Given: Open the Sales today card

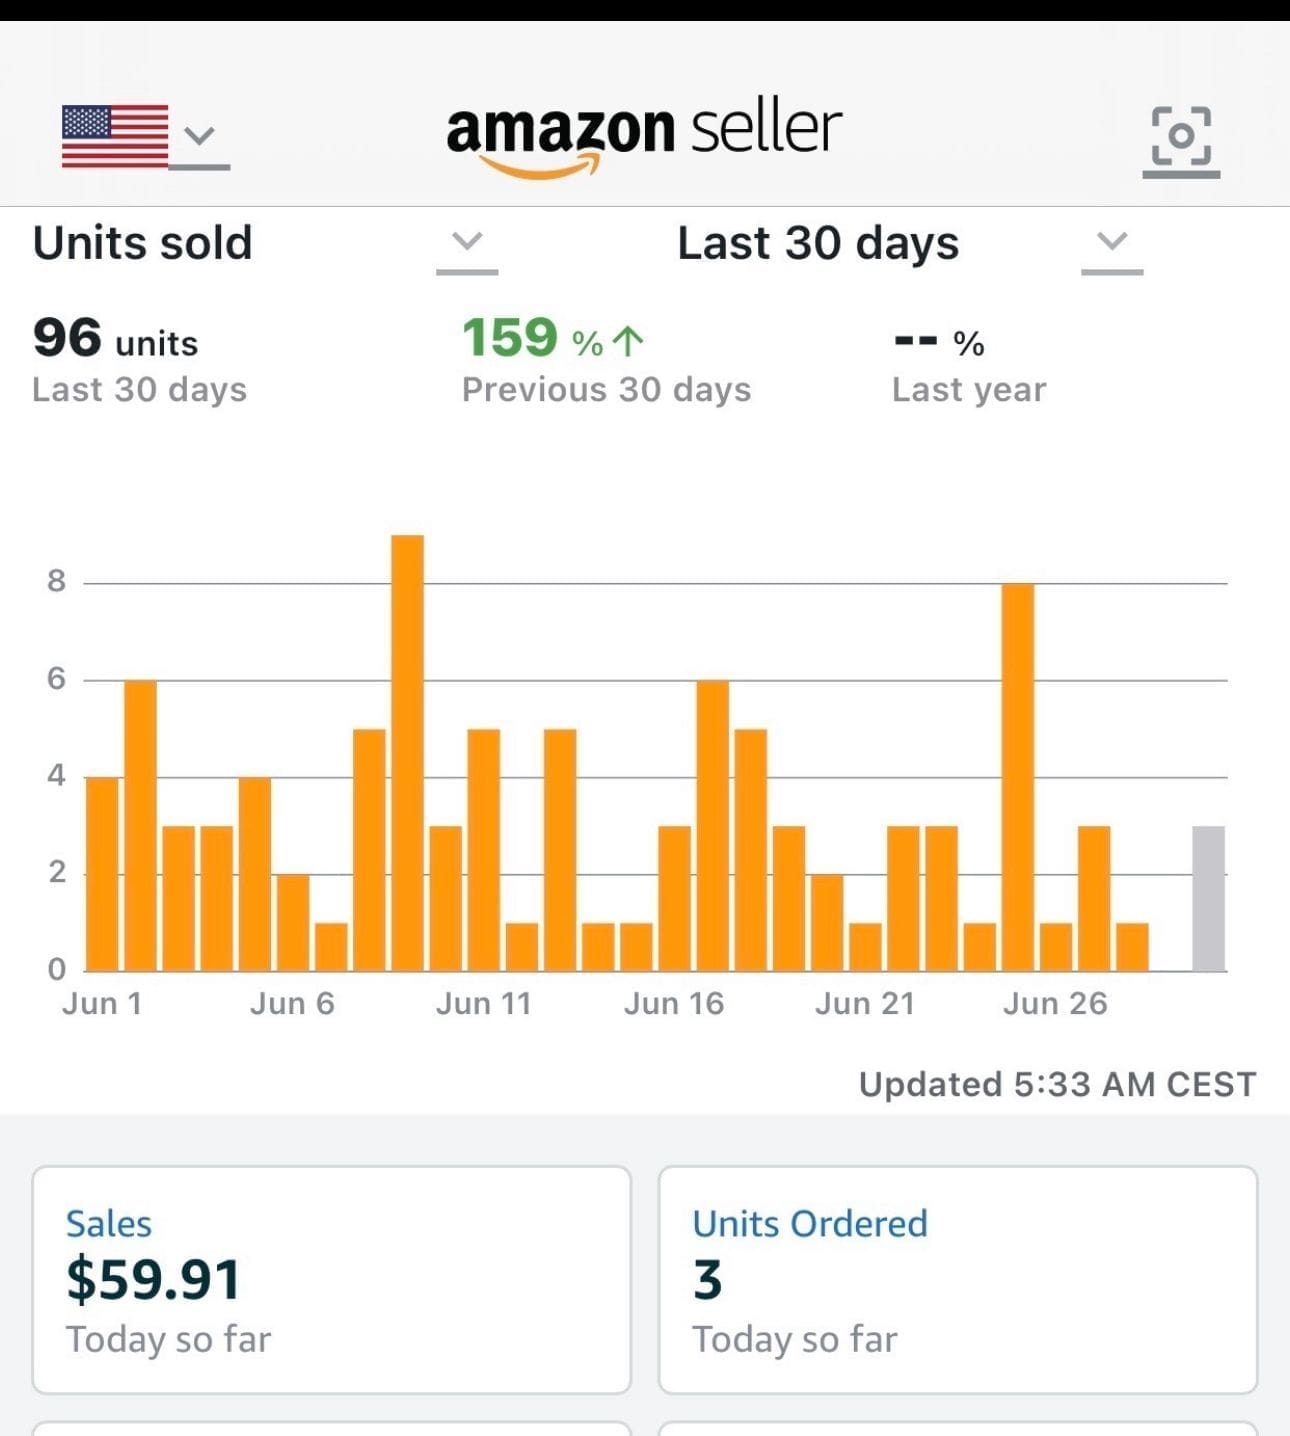Looking at the screenshot, I should coord(332,1279).
